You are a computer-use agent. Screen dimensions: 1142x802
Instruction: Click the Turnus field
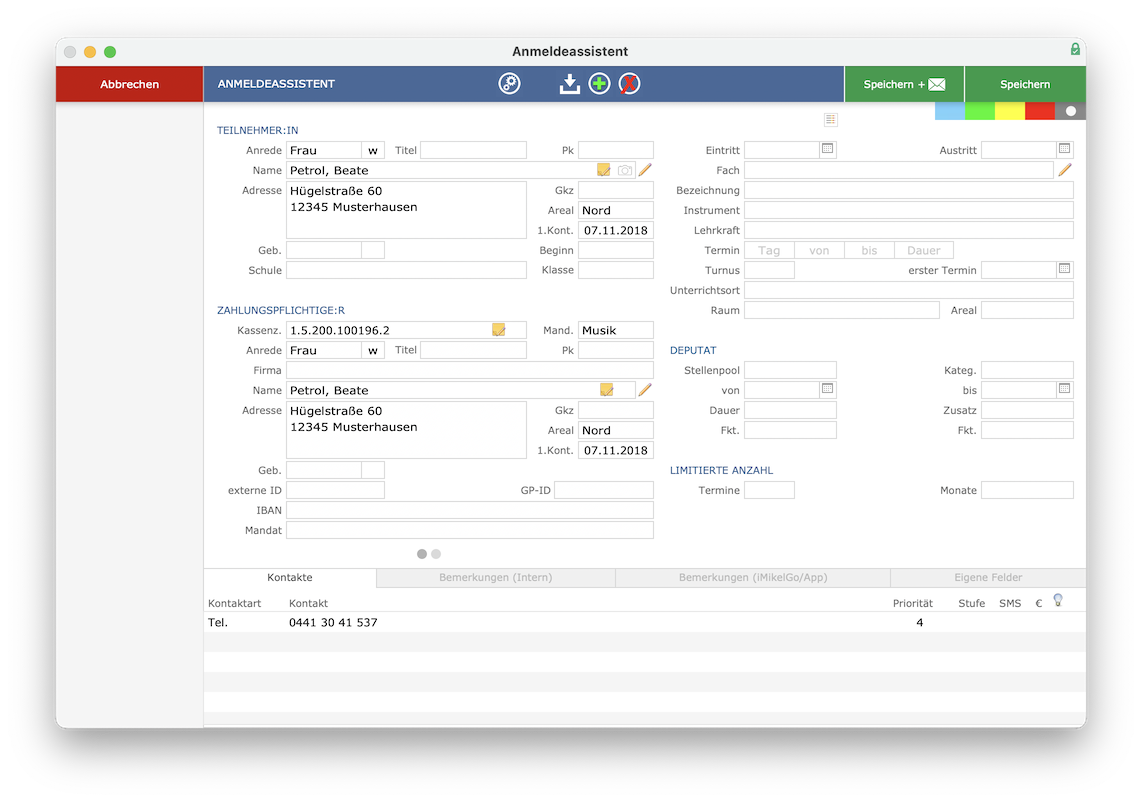[x=769, y=270]
